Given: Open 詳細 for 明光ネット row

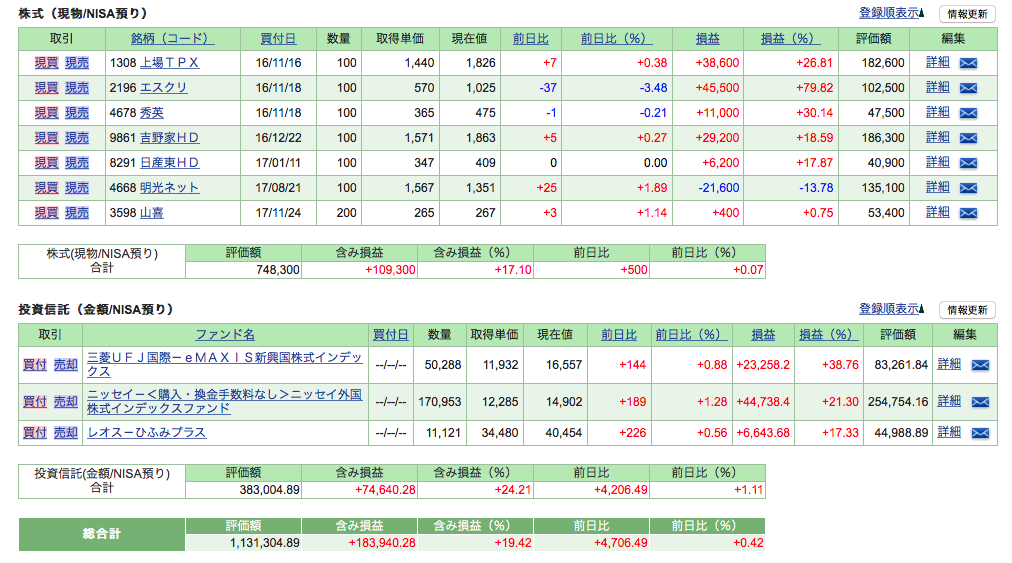Looking at the screenshot, I should (x=938, y=187).
